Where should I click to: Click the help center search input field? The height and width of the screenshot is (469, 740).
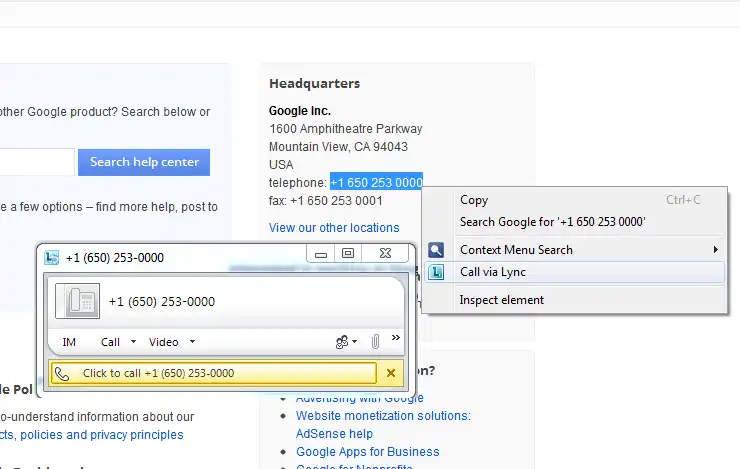pos(37,162)
